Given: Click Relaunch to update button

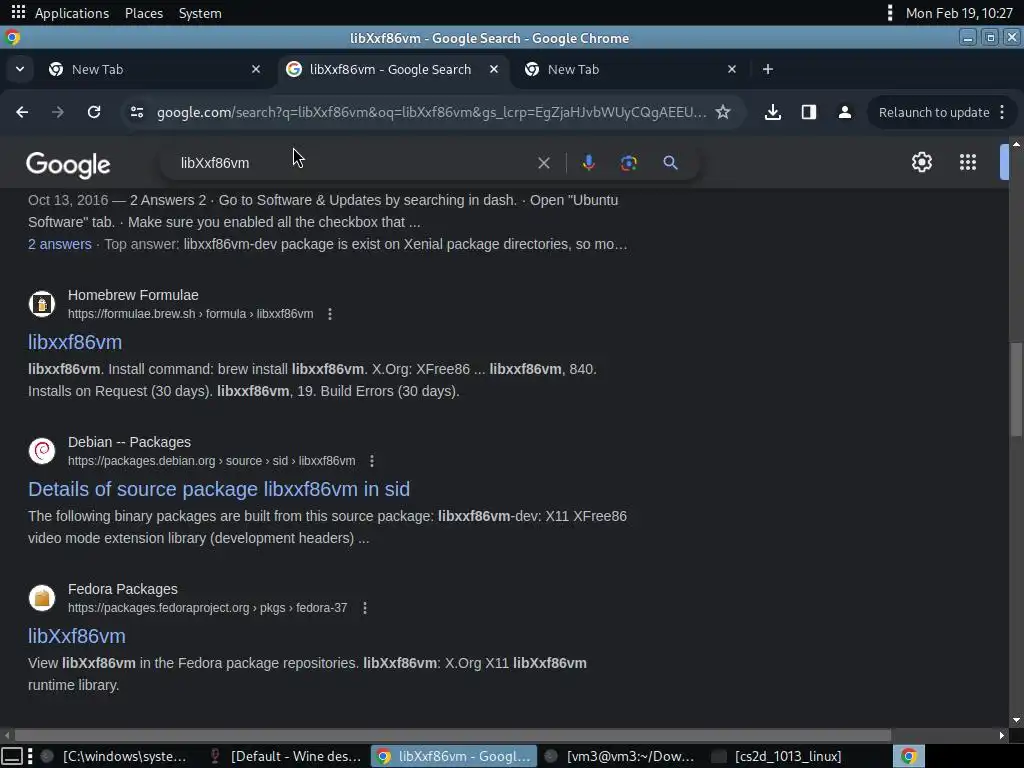Looking at the screenshot, I should pyautogui.click(x=934, y=112).
